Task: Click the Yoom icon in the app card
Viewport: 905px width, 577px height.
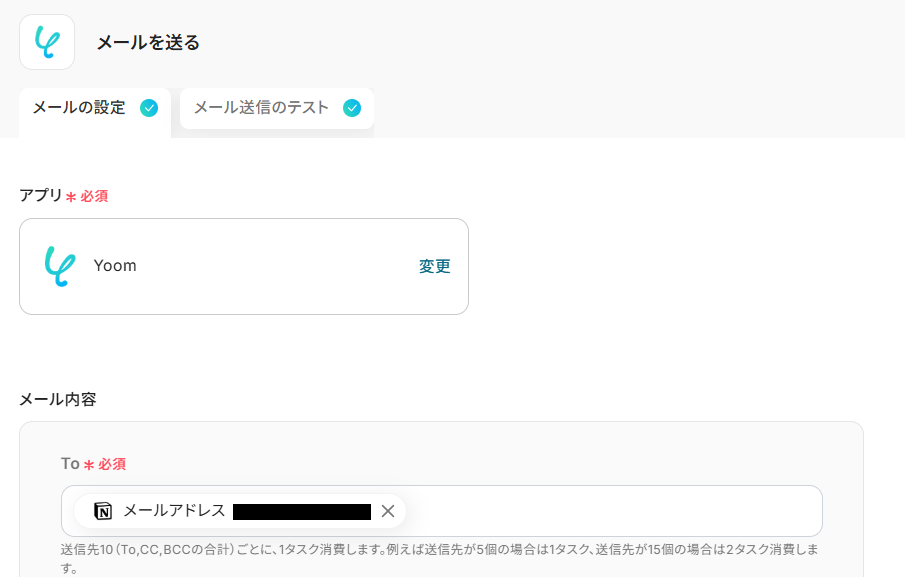Action: pyautogui.click(x=60, y=266)
